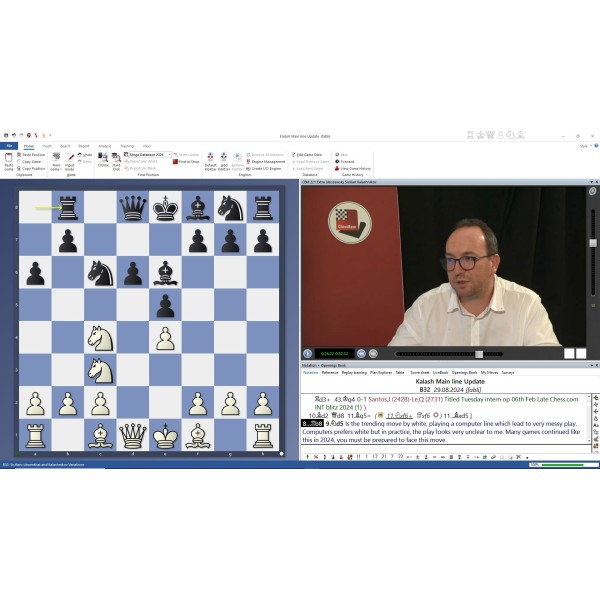Click the black bishop on e6

click(x=165, y=273)
